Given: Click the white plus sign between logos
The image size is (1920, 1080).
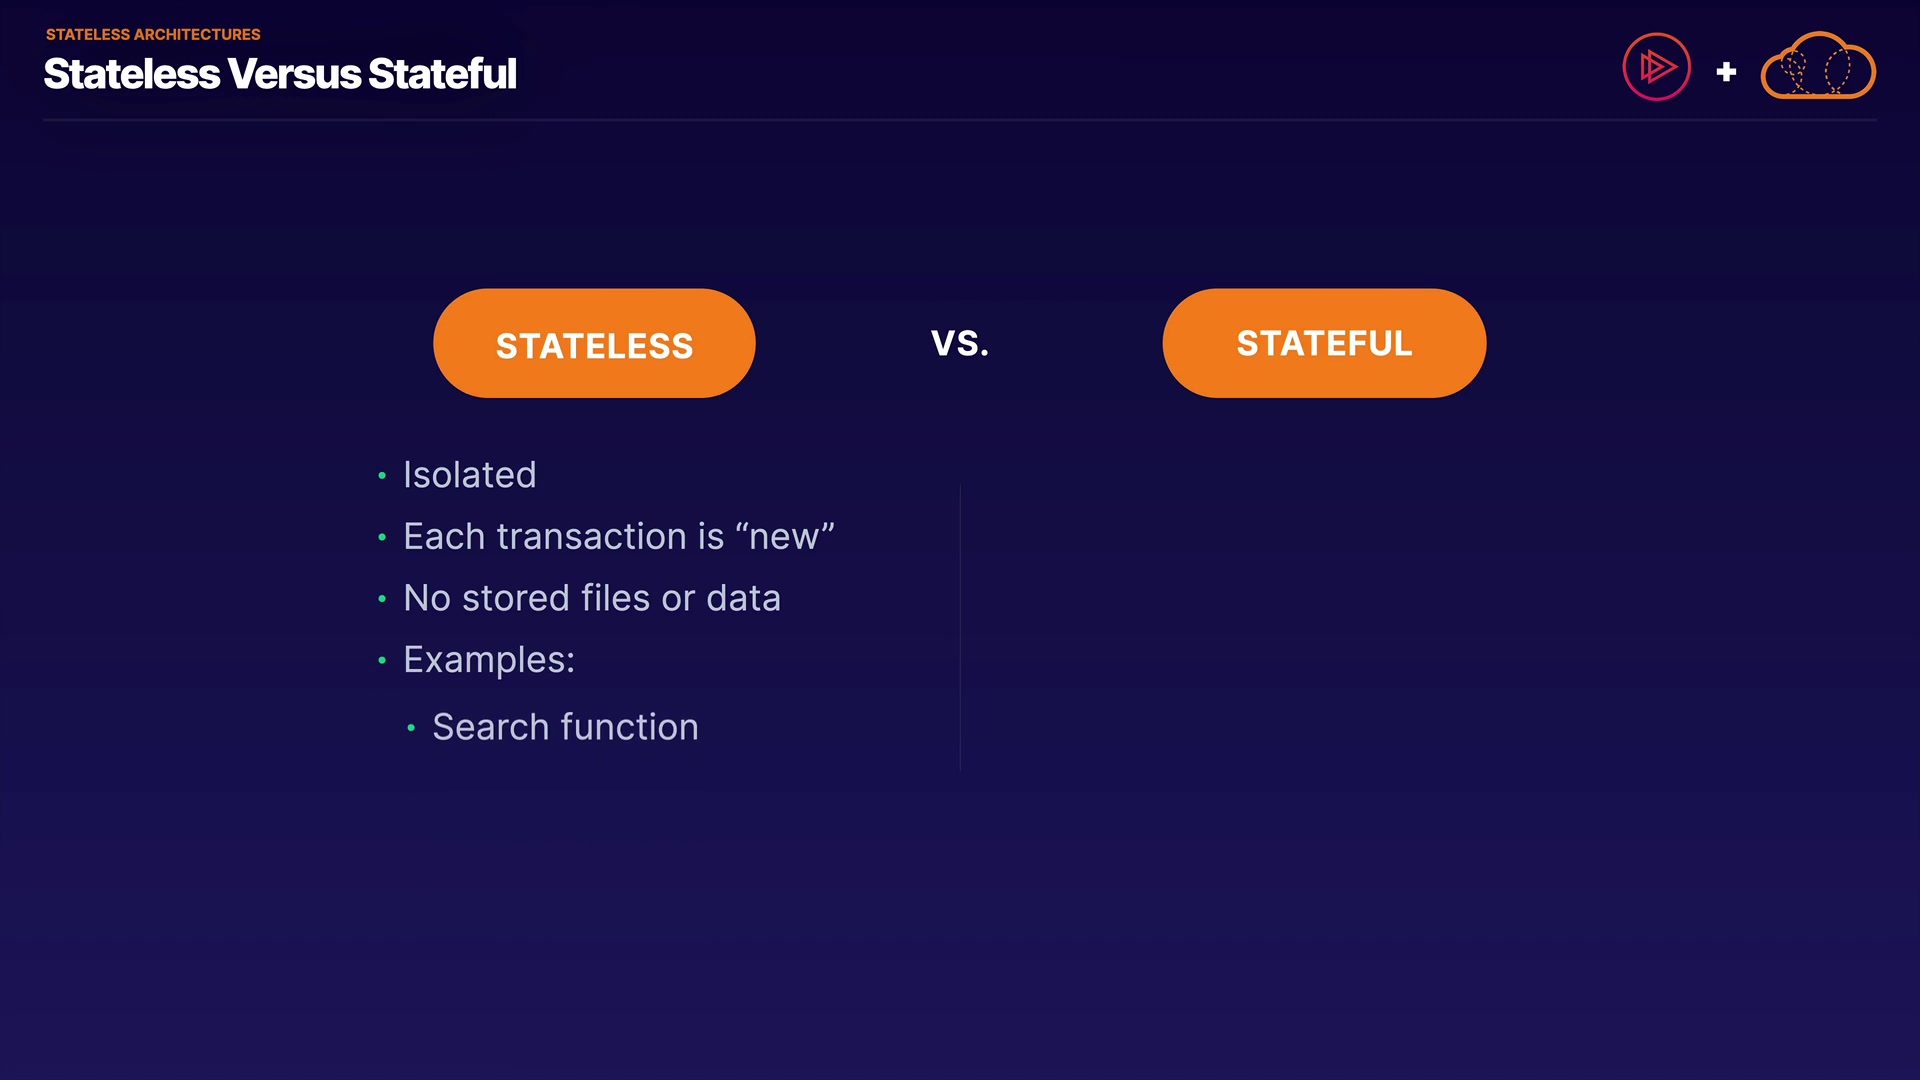Looking at the screenshot, I should [1726, 72].
